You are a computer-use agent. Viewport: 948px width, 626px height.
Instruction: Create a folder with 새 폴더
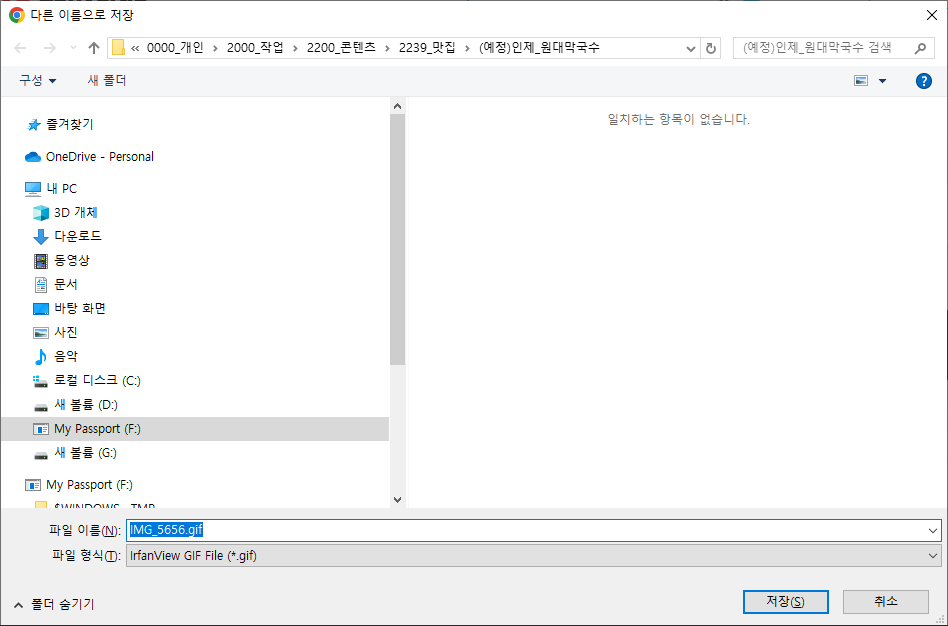tap(105, 81)
